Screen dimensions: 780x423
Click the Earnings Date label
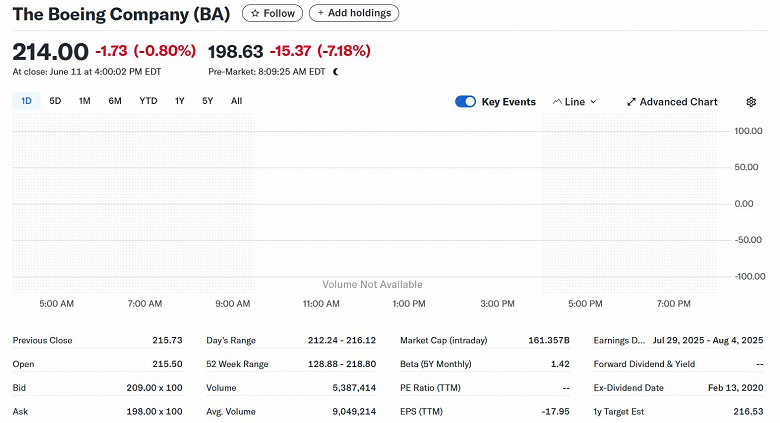click(x=619, y=340)
